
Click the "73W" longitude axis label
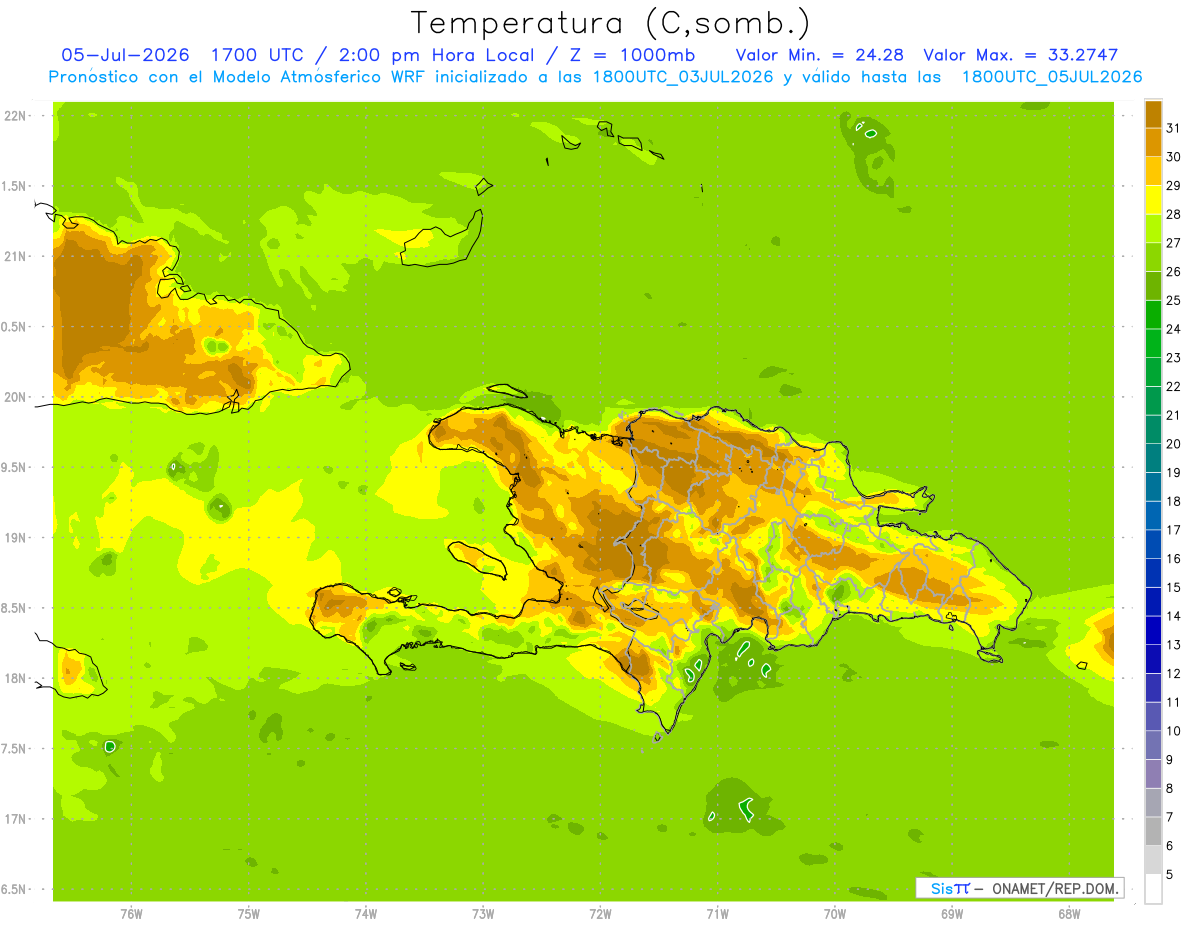(x=483, y=914)
